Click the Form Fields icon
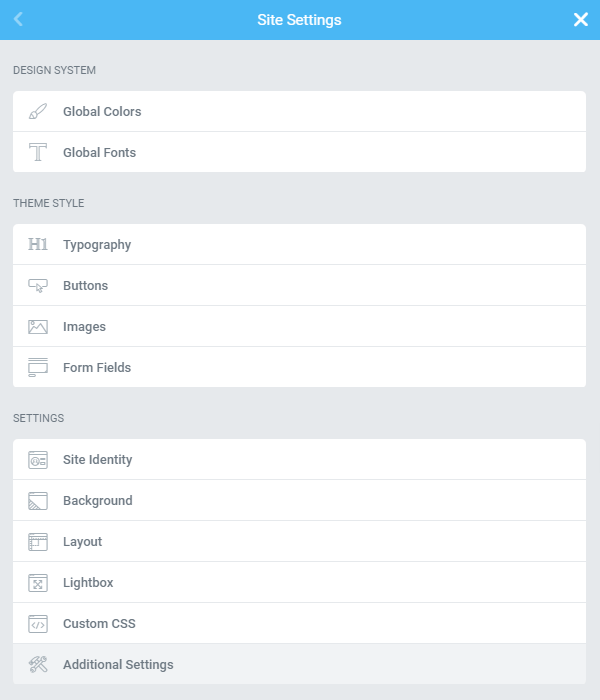The image size is (600, 700). (38, 367)
